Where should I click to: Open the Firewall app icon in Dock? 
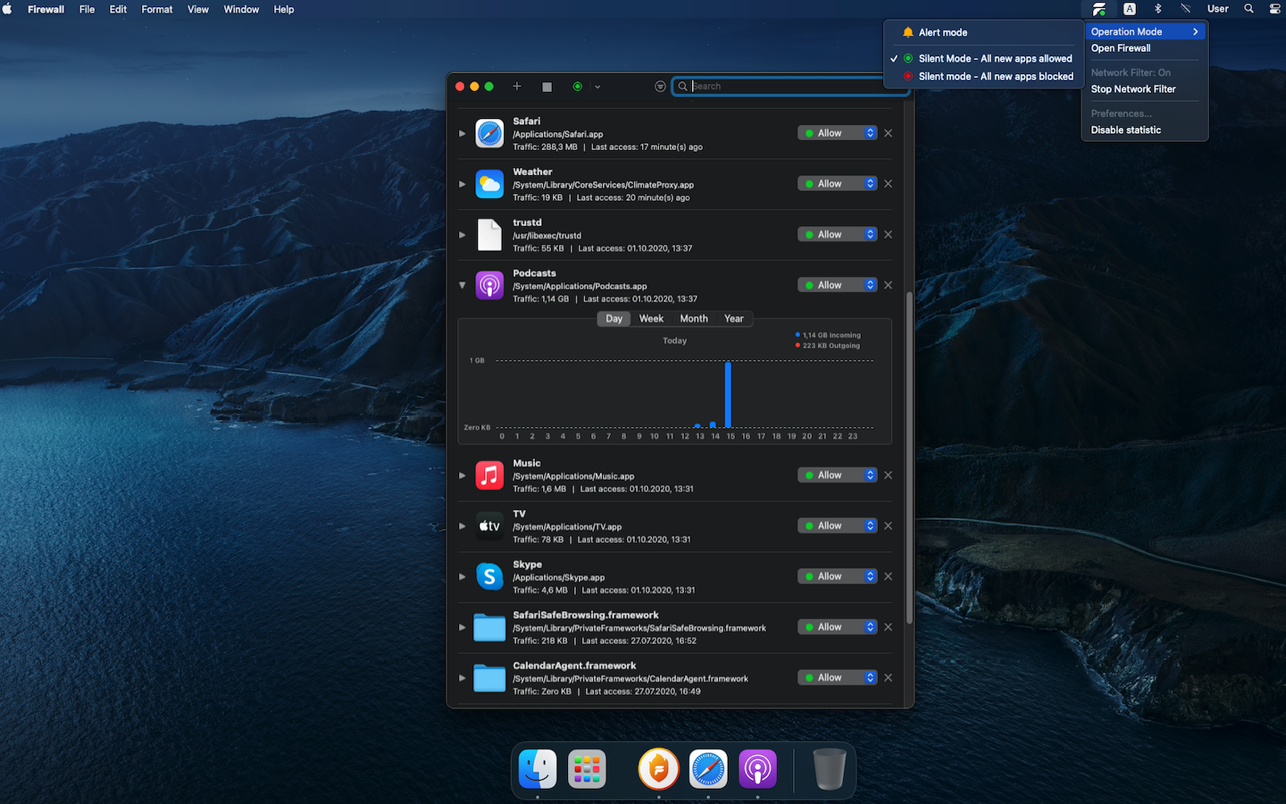(659, 769)
